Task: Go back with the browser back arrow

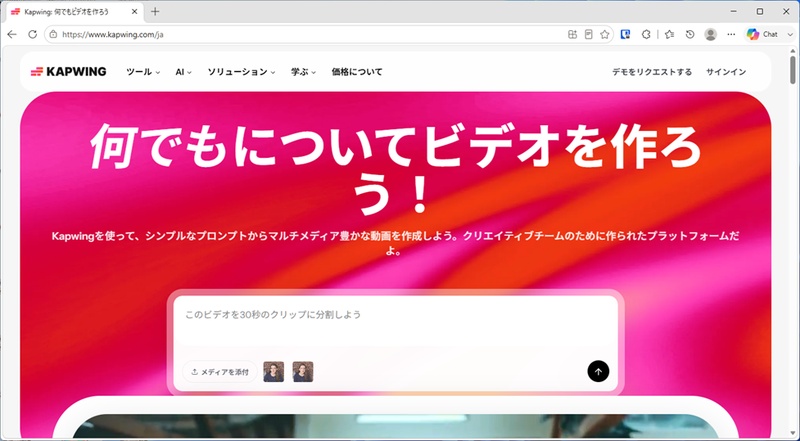Action: 12,34
